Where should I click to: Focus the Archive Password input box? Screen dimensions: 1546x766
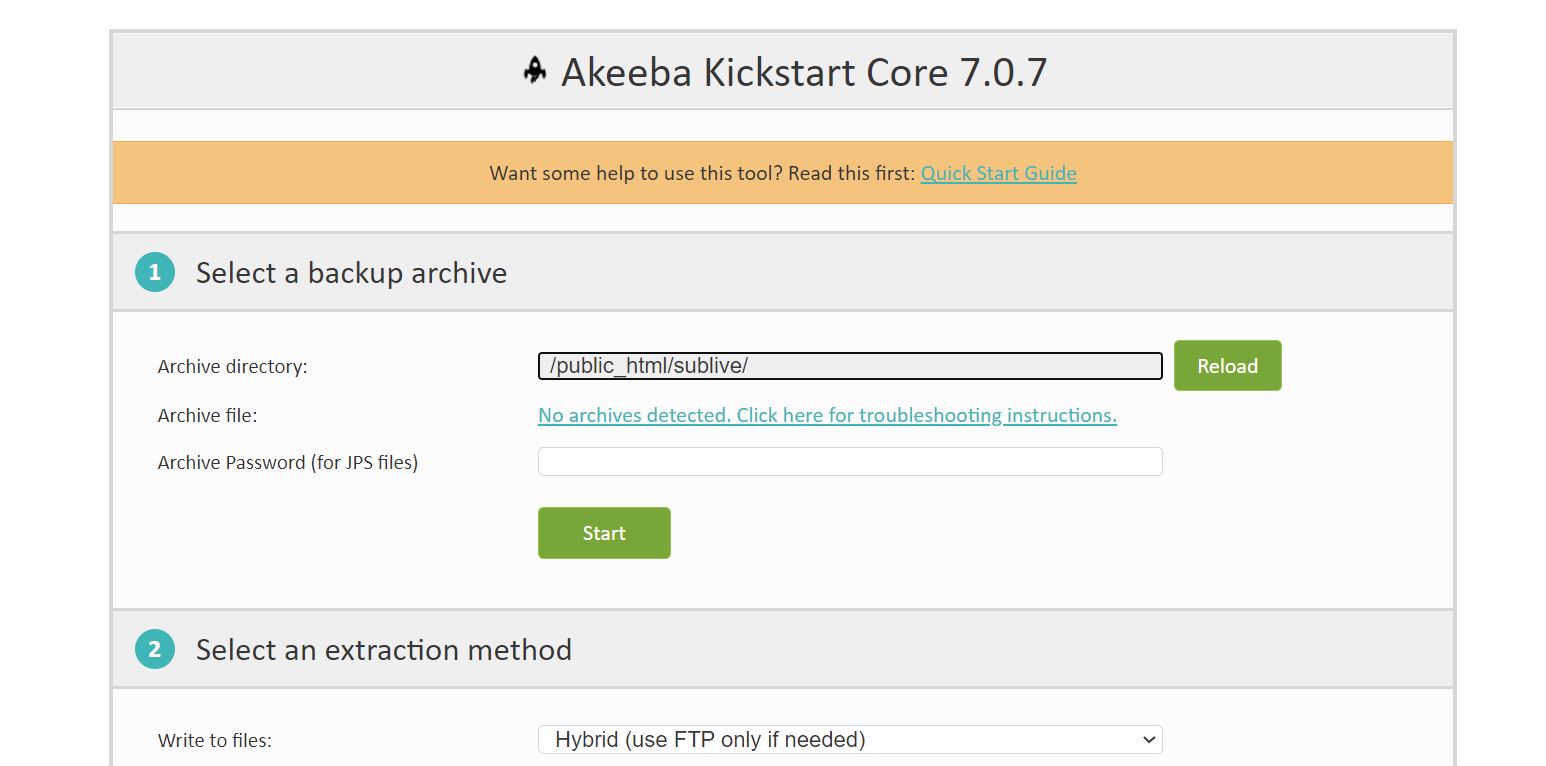[850, 461]
